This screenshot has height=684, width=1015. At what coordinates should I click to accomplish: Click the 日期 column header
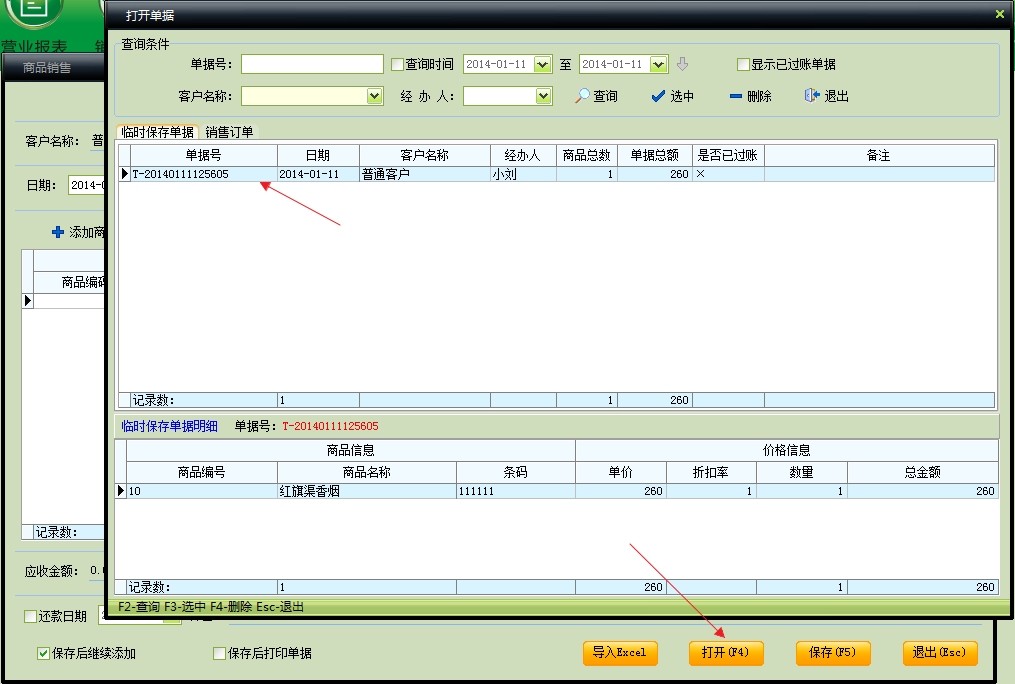point(318,155)
